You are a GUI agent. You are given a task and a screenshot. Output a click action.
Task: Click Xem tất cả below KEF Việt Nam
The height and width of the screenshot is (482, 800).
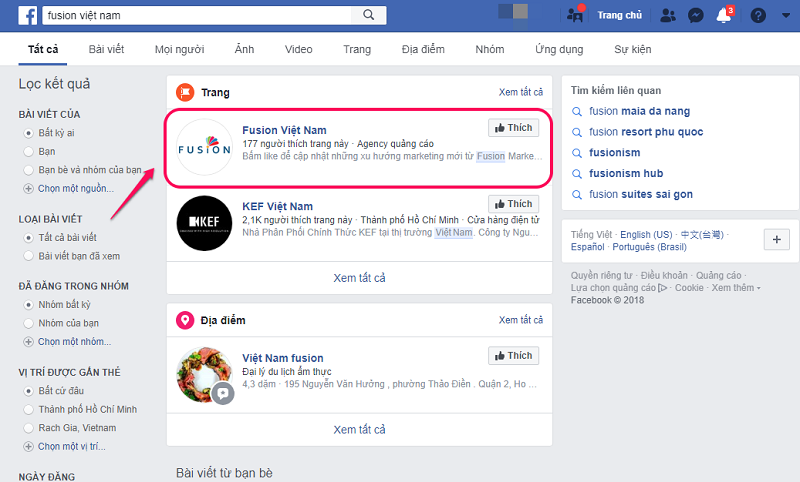point(359,278)
